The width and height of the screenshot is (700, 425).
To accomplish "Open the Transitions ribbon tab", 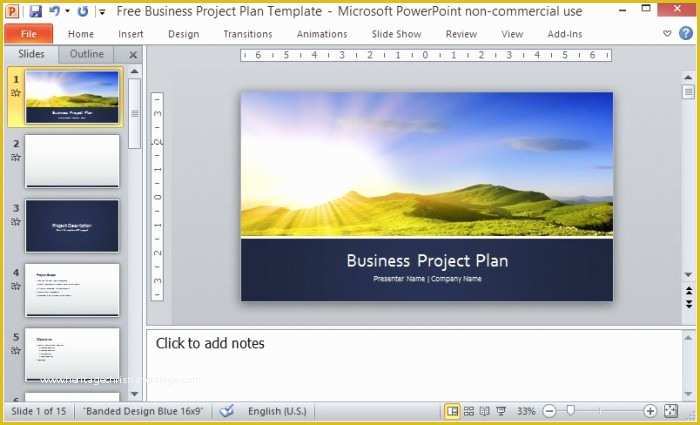I will tap(248, 34).
